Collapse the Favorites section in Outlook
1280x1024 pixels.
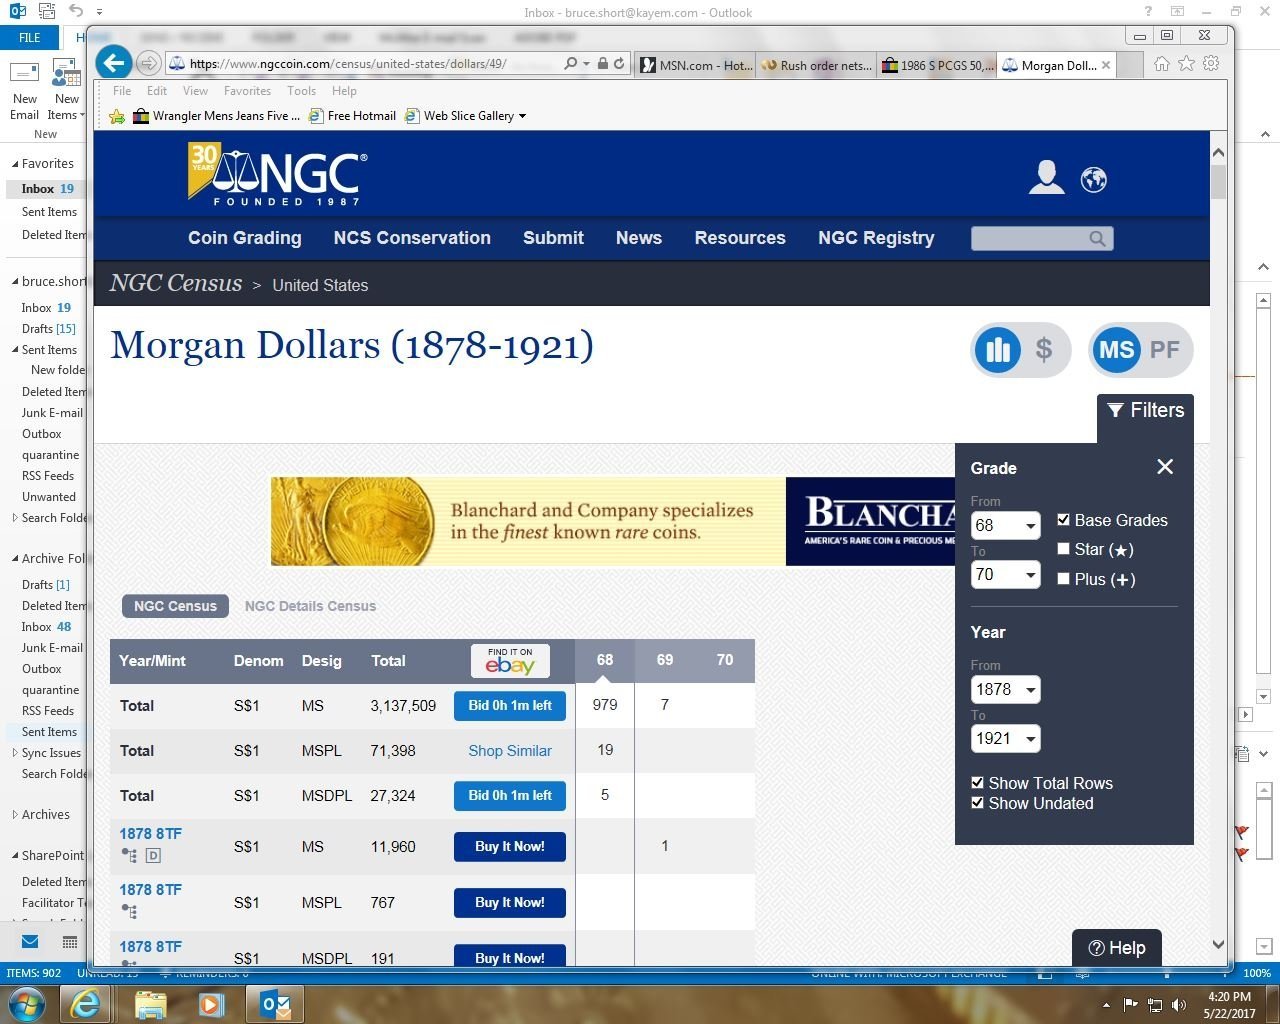pyautogui.click(x=15, y=164)
